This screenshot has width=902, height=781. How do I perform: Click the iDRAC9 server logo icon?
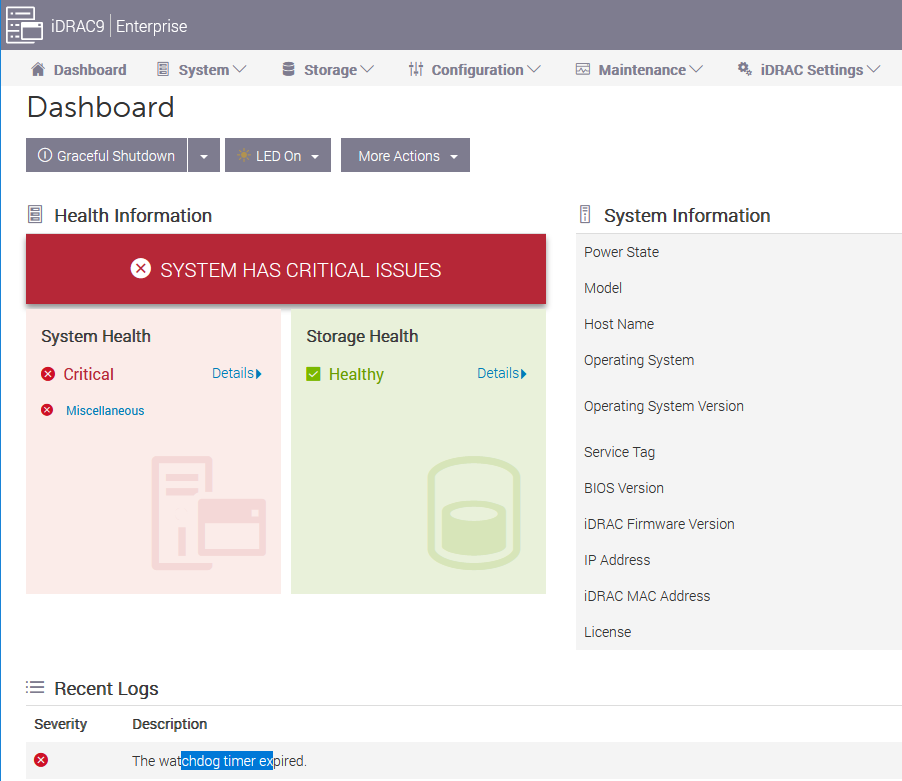coord(24,25)
